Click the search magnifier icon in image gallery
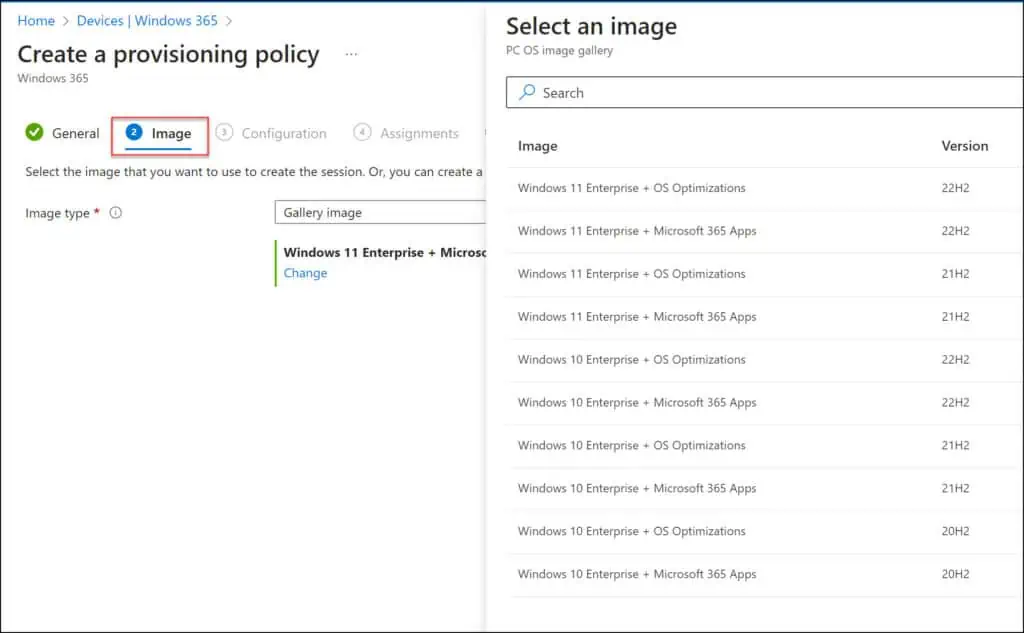Screen dimensions: 1024x633 click(527, 92)
